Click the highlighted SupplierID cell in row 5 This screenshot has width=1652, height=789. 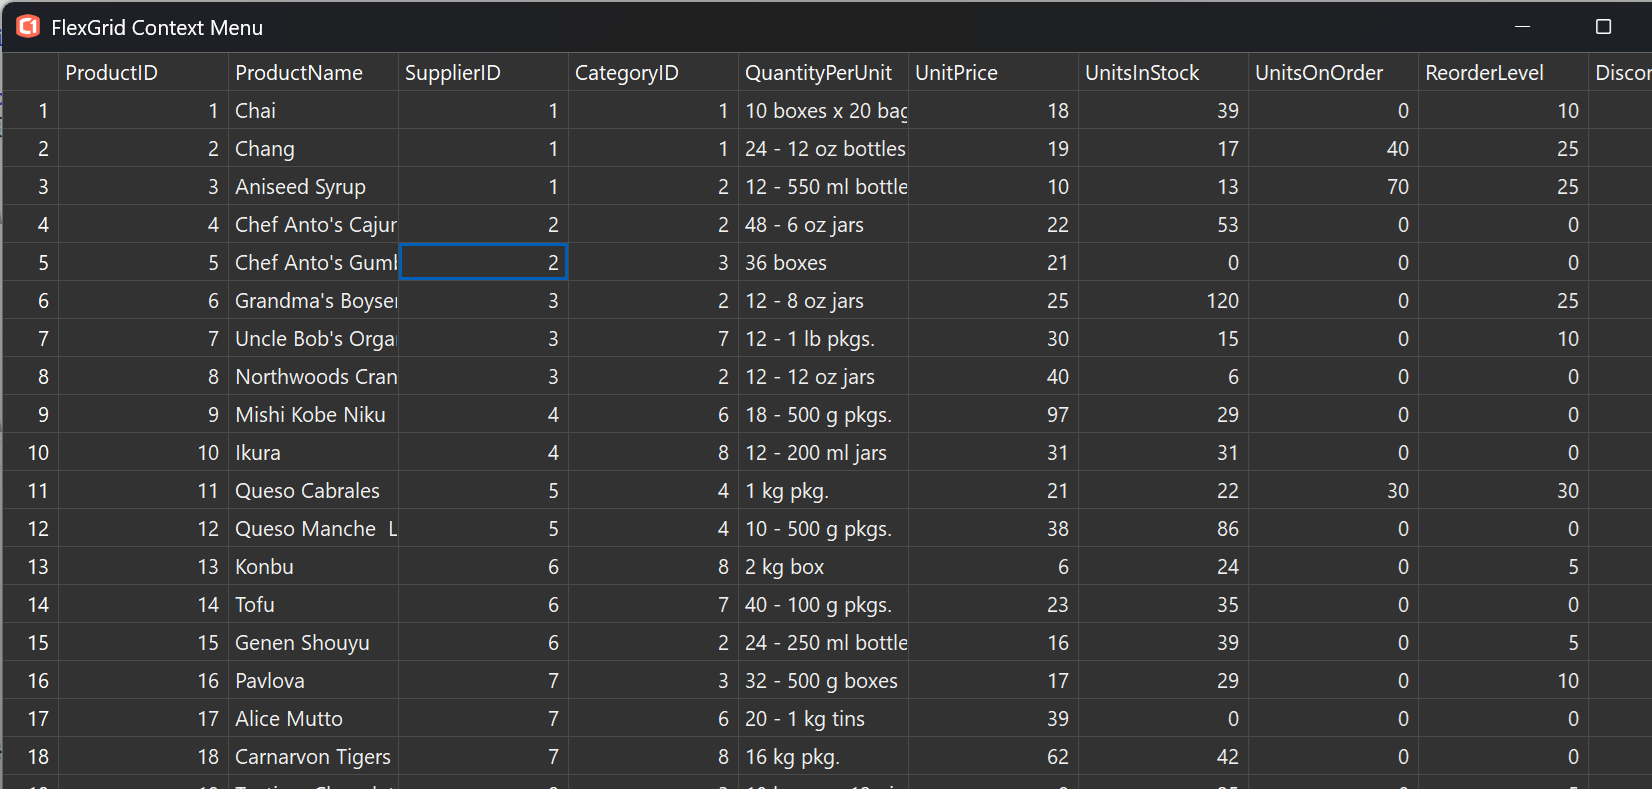point(484,263)
